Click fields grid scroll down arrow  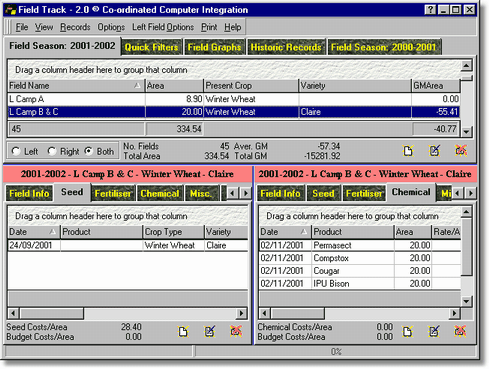466,132
